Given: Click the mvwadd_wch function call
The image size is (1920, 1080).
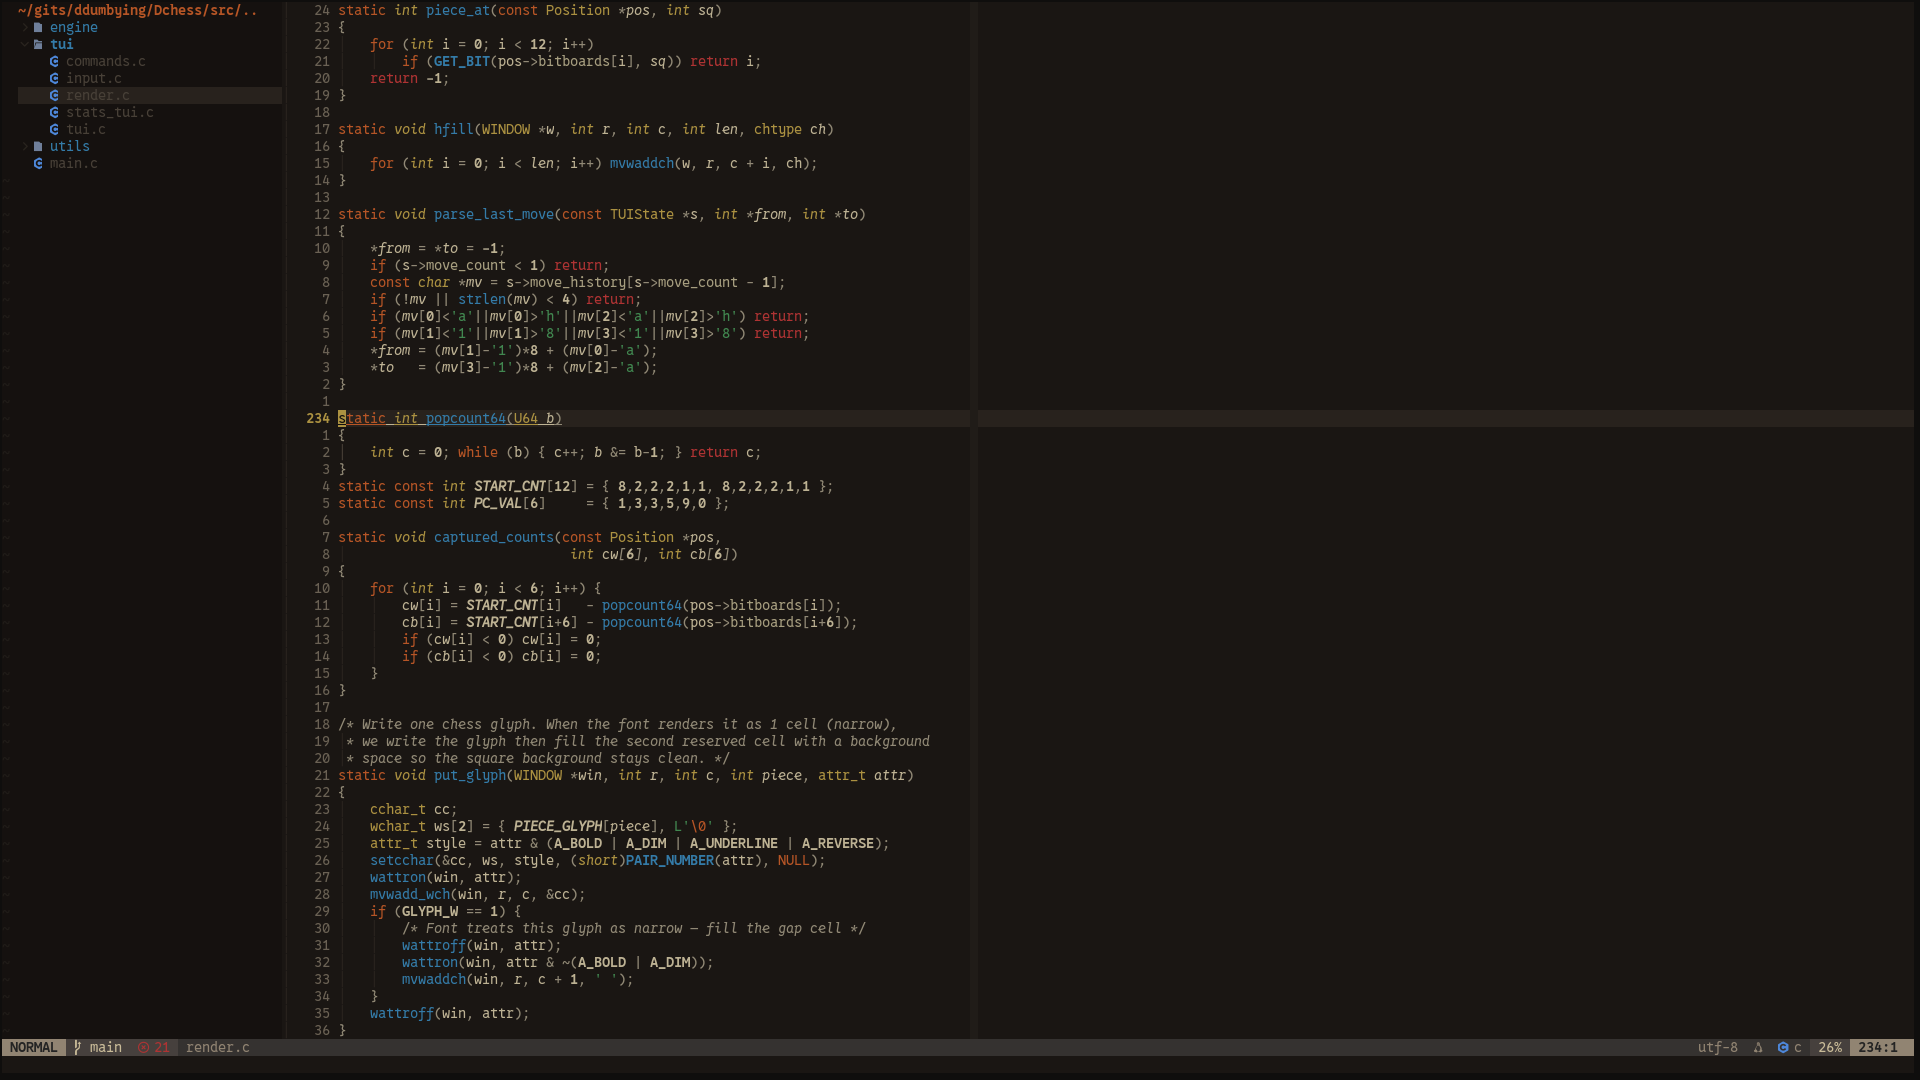Looking at the screenshot, I should coord(410,895).
